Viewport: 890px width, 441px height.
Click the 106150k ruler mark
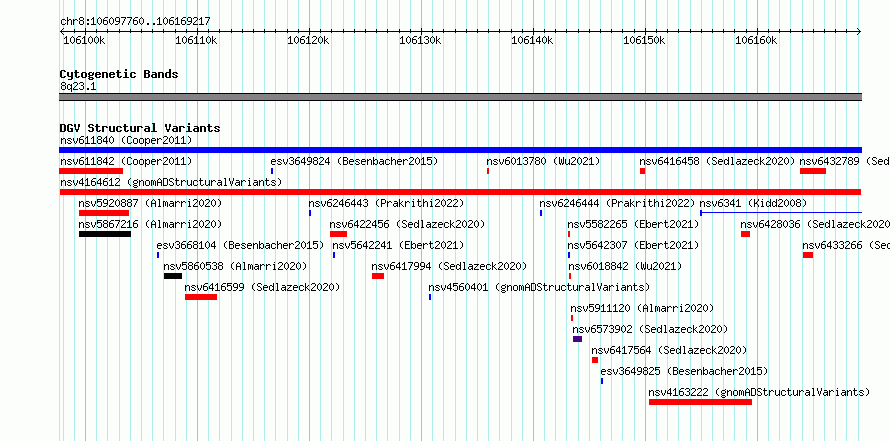point(645,40)
